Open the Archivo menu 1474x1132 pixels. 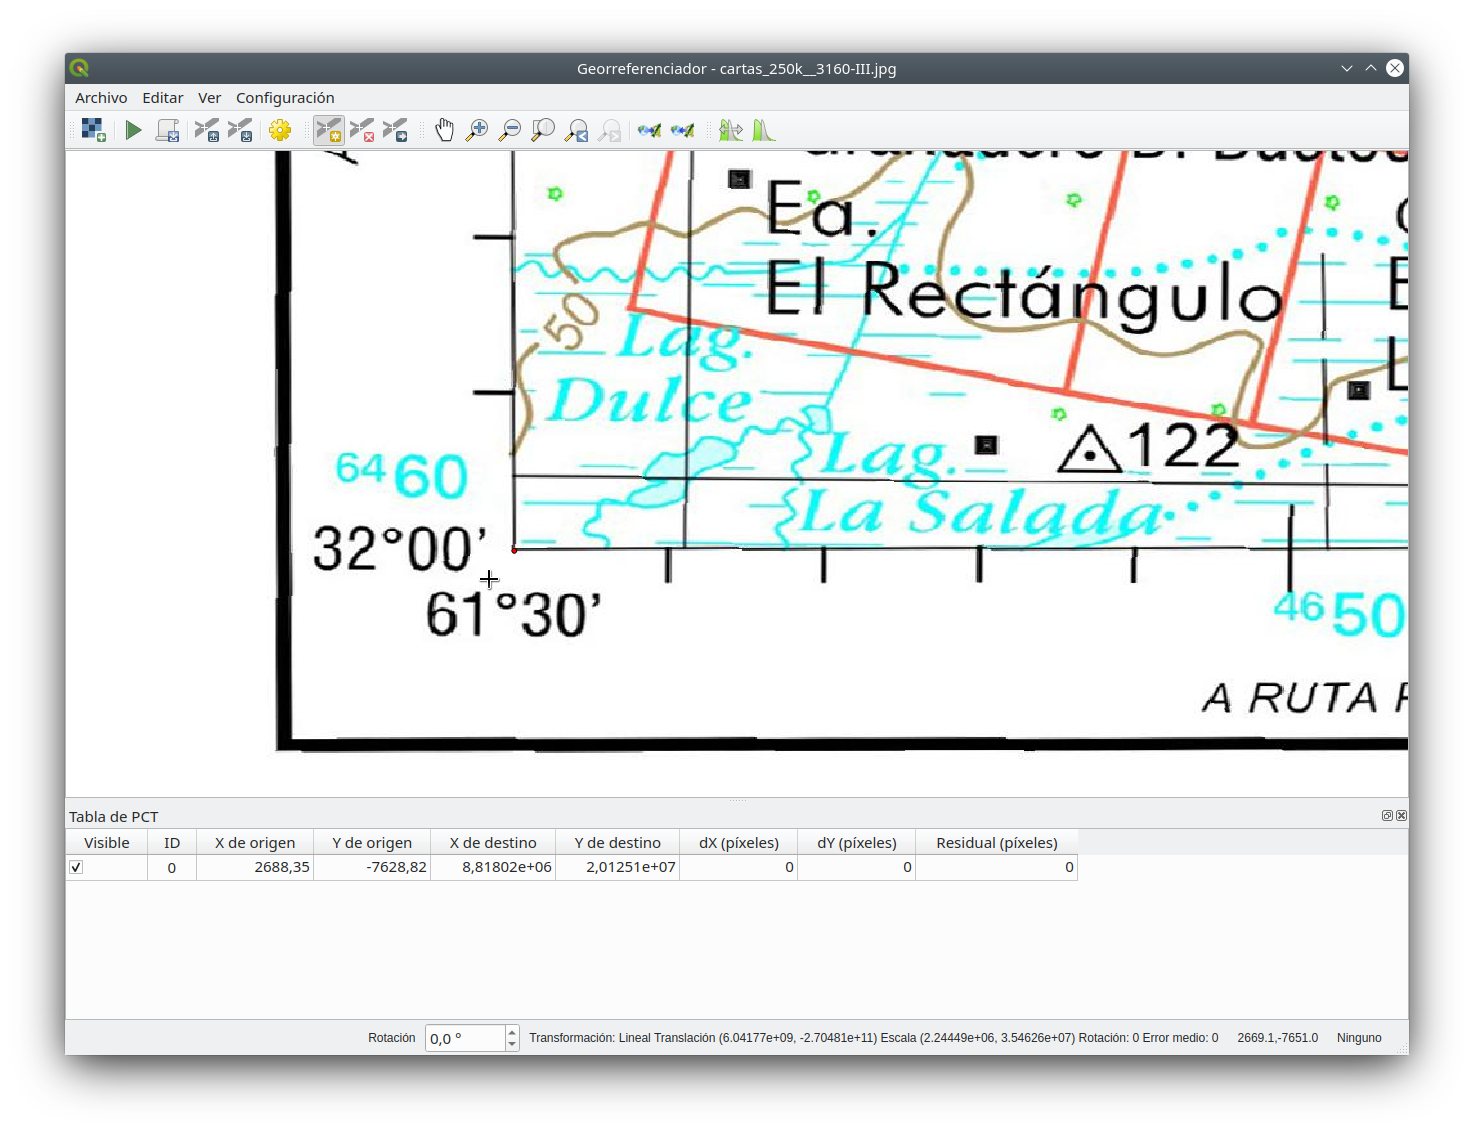[x=101, y=98]
